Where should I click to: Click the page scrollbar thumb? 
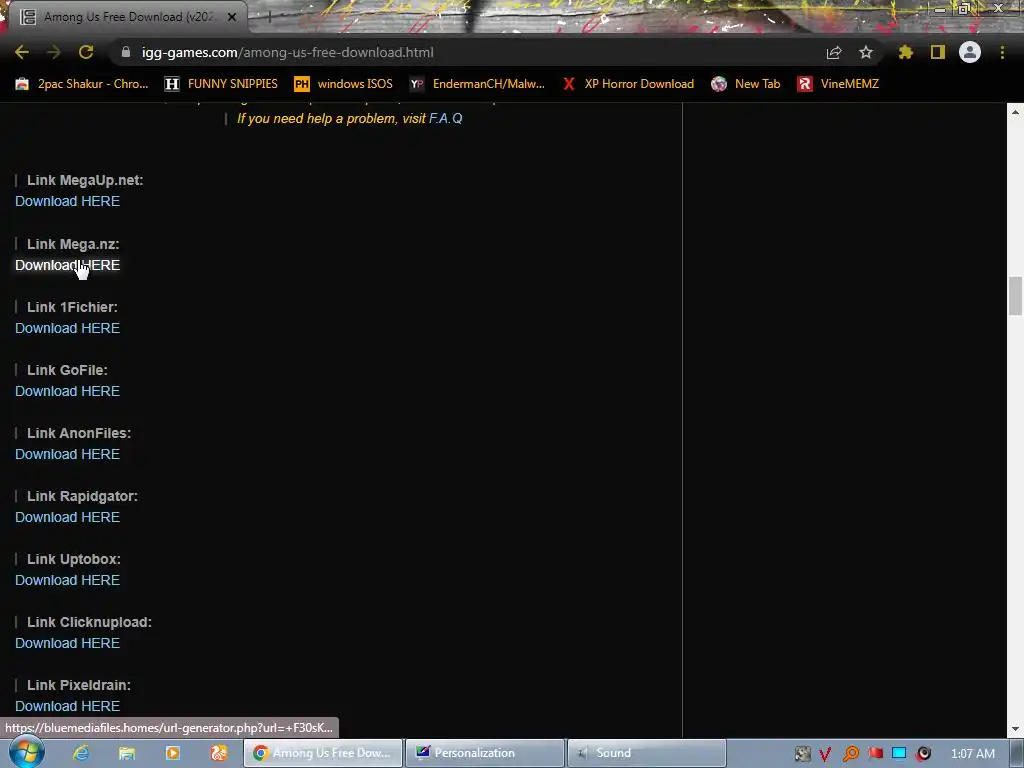(x=1015, y=295)
